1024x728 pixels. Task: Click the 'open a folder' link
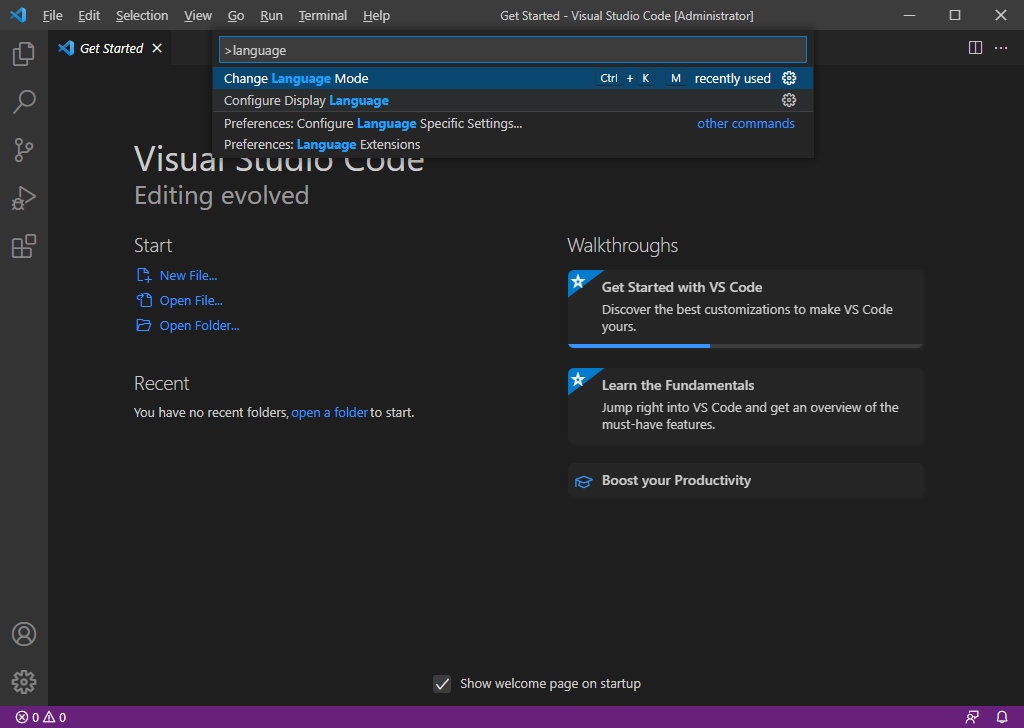click(x=329, y=413)
